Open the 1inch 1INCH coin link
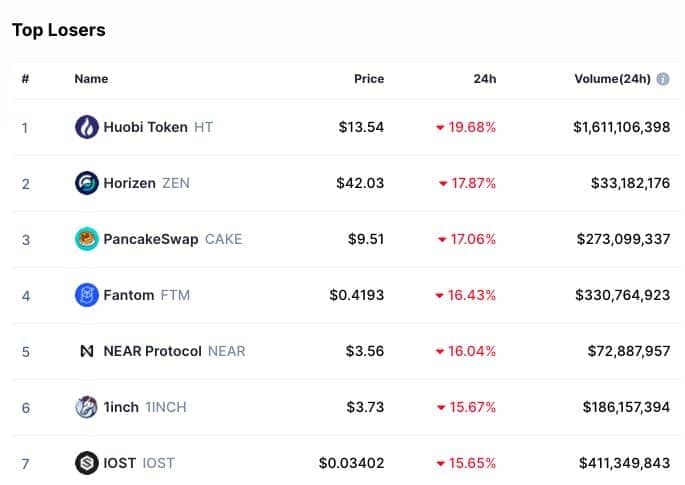685x485 pixels. [145, 407]
